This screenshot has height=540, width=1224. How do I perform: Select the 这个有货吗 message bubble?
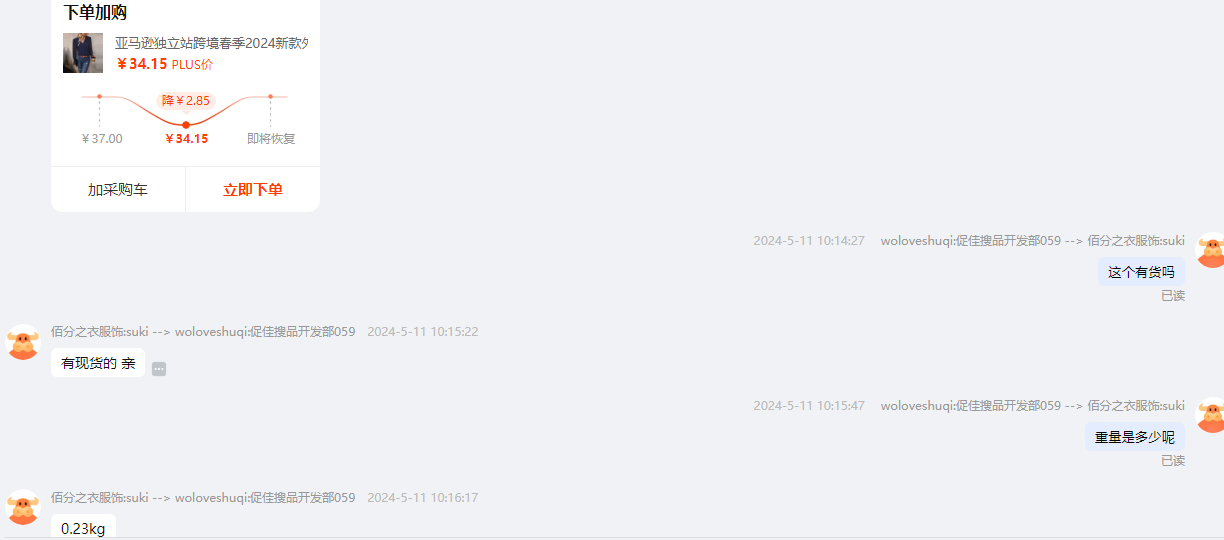click(1141, 272)
